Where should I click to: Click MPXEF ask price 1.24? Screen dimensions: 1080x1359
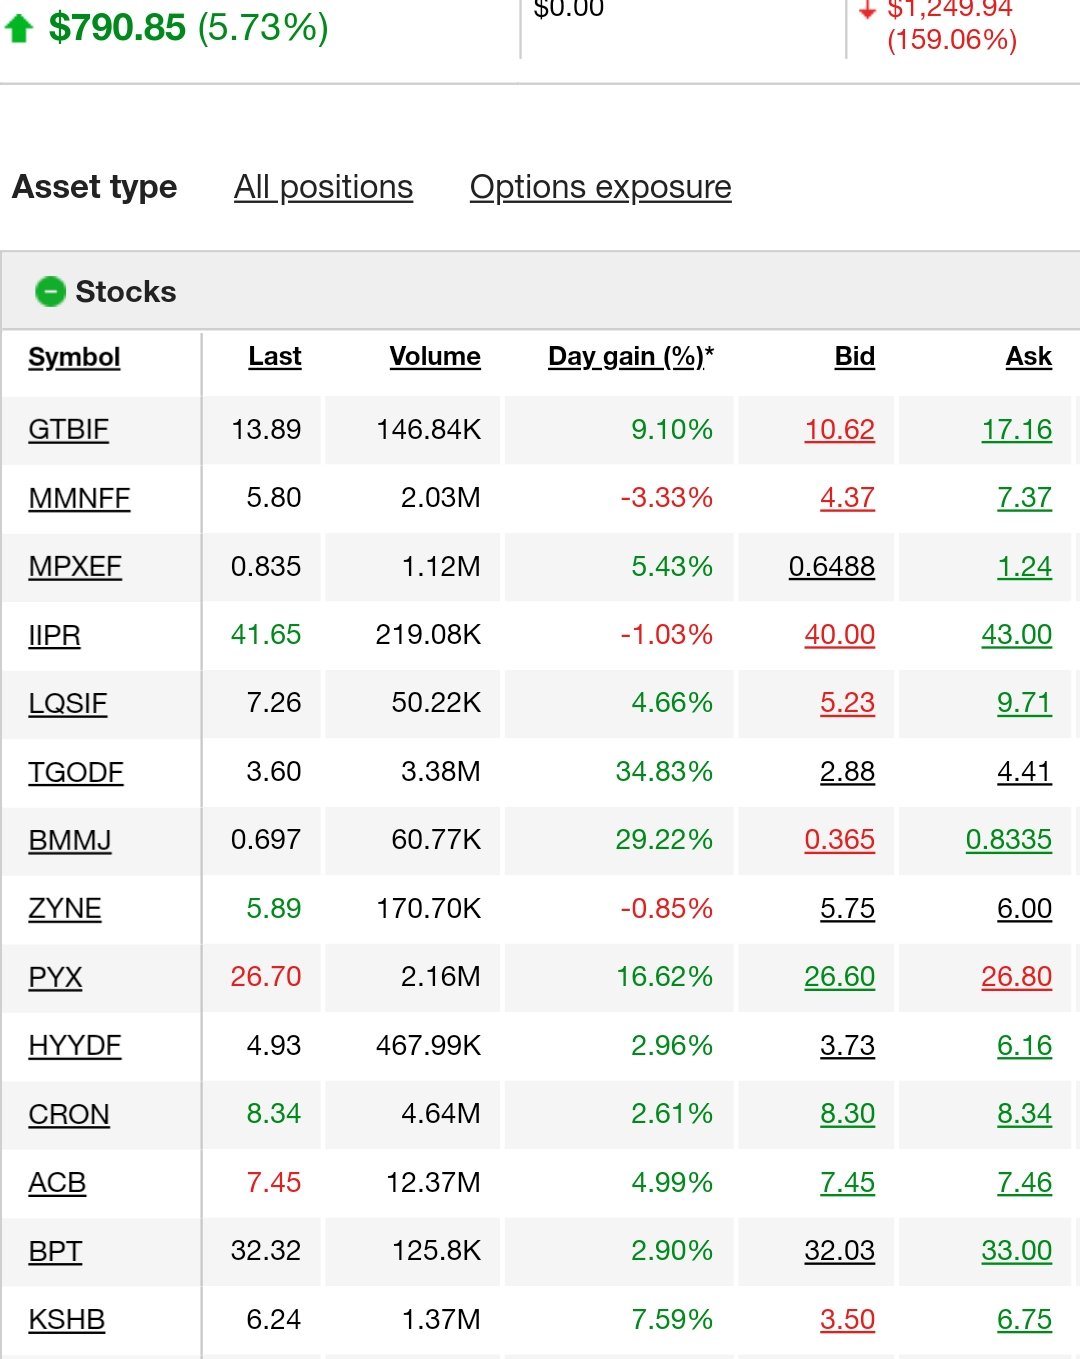tap(1025, 566)
